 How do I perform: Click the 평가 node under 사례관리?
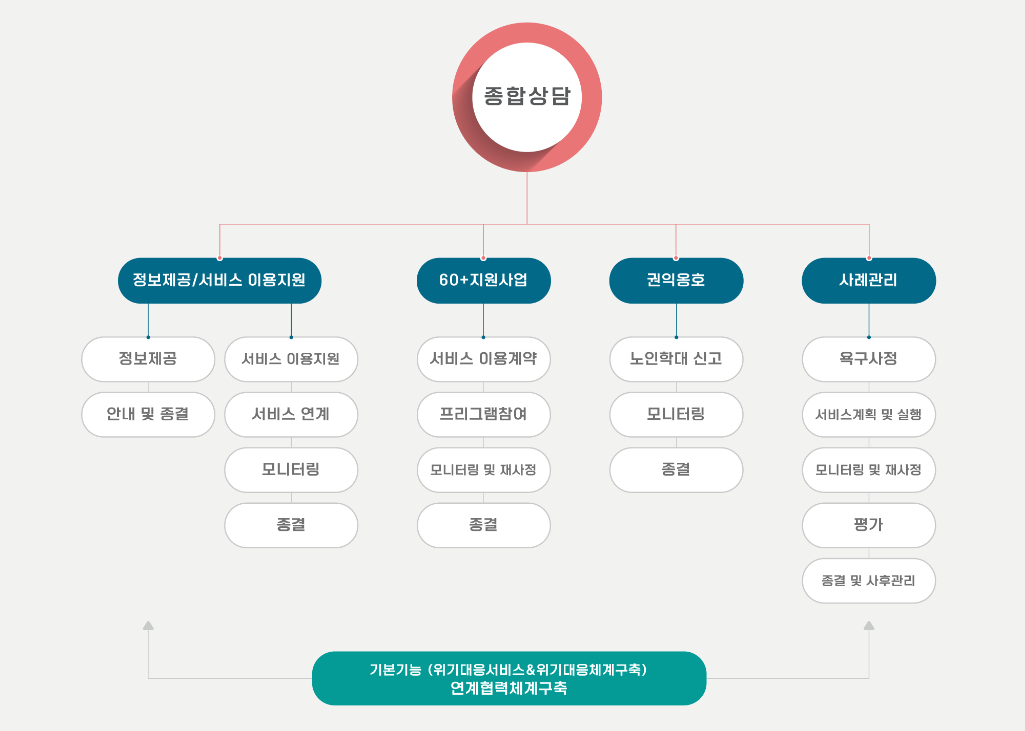click(x=868, y=525)
